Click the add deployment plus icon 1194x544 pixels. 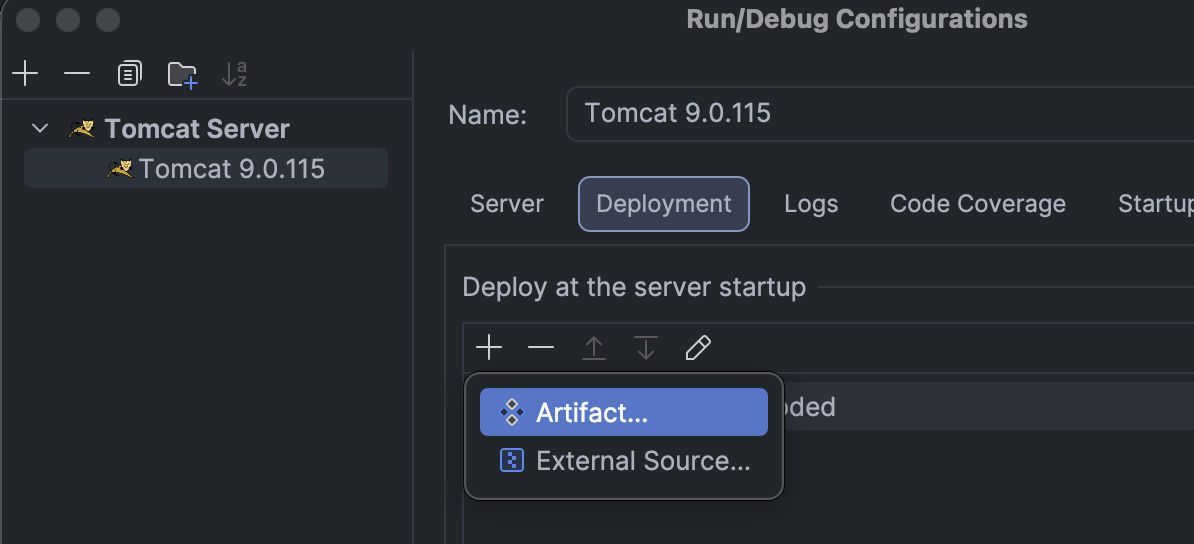[488, 347]
